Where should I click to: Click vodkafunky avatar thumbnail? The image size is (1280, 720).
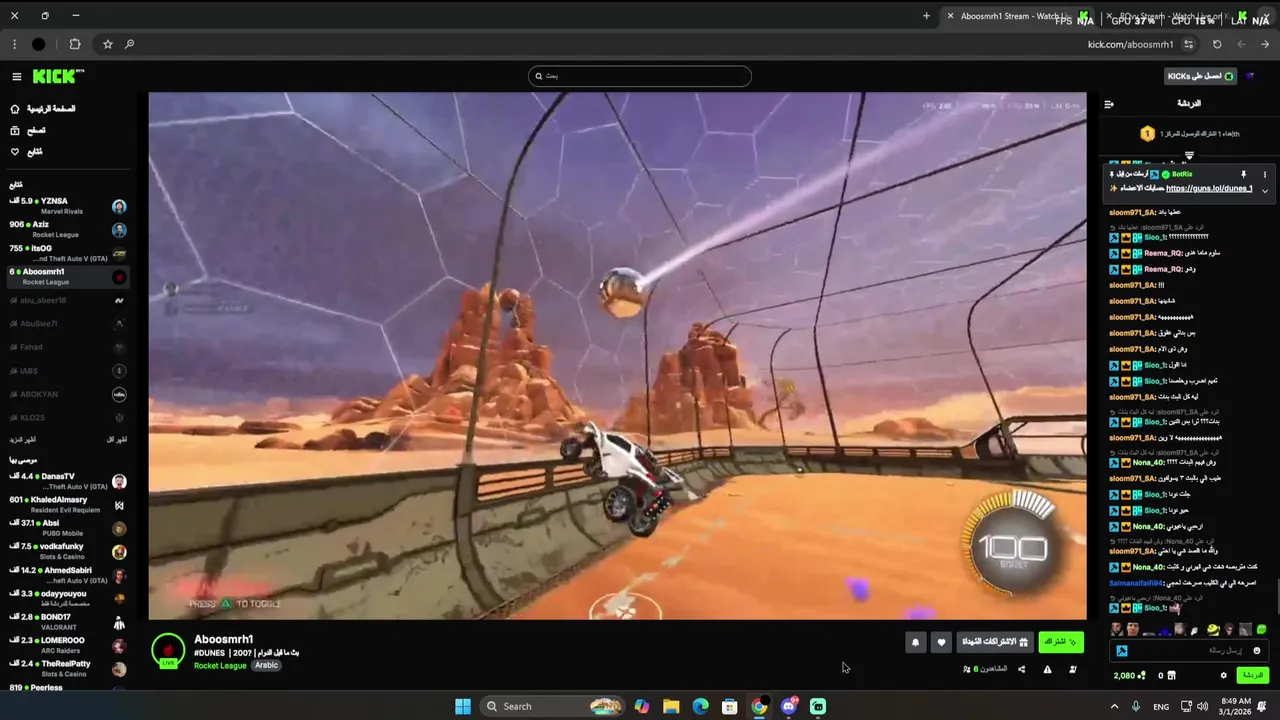(119, 551)
